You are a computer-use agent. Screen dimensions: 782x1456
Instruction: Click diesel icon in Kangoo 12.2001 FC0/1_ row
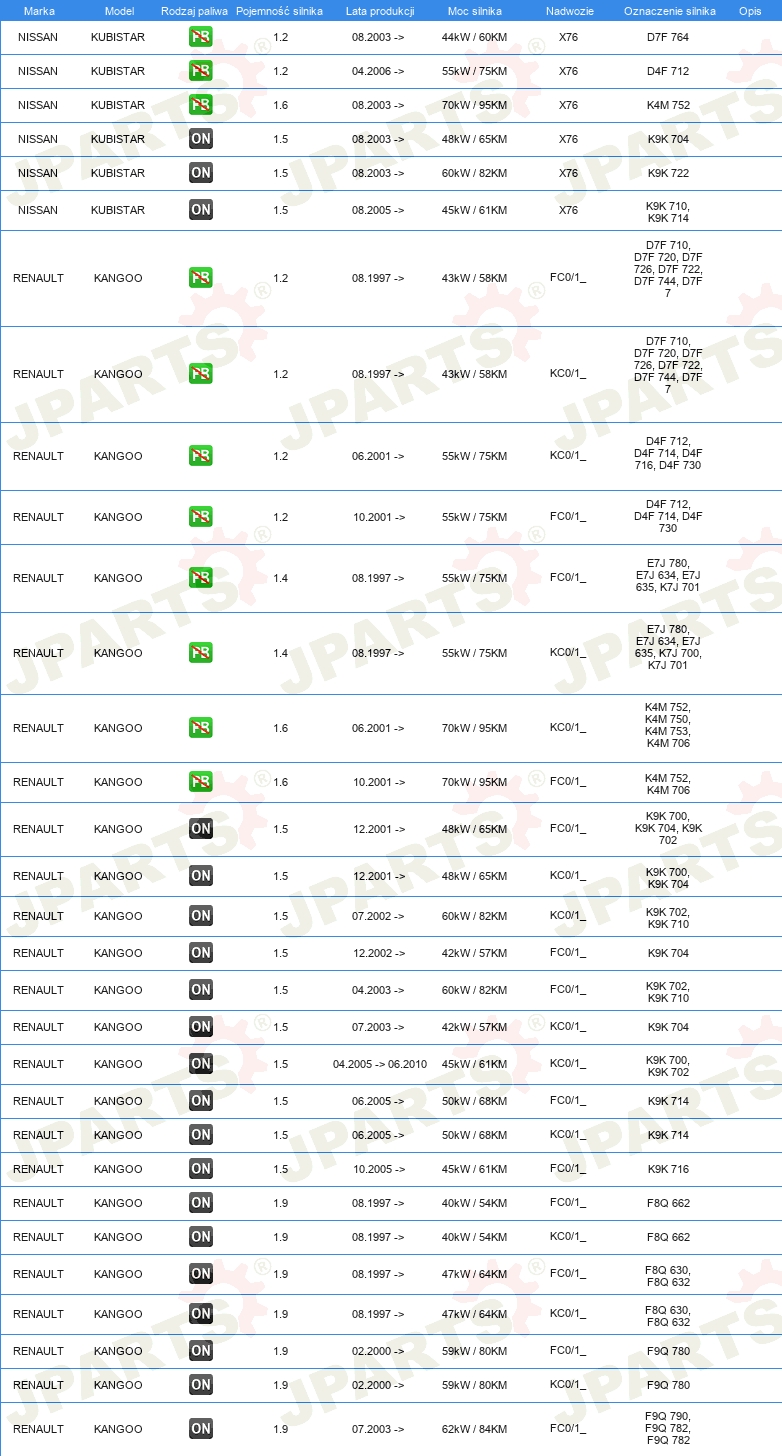[201, 829]
